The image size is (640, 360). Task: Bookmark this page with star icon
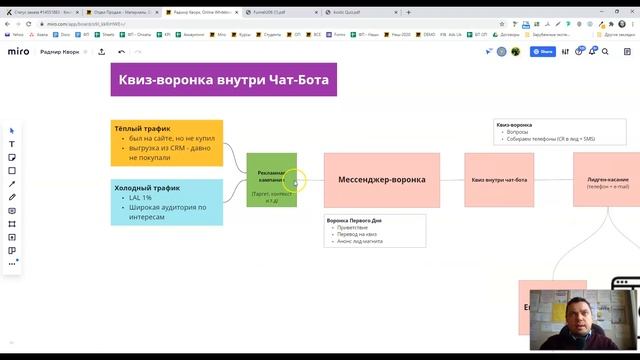point(502,24)
